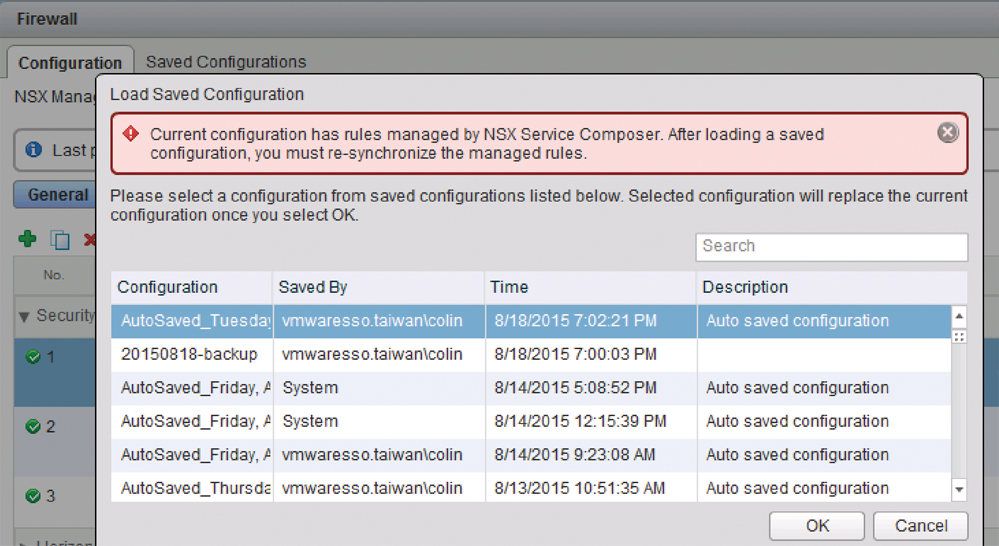Open the General tab

(57, 195)
